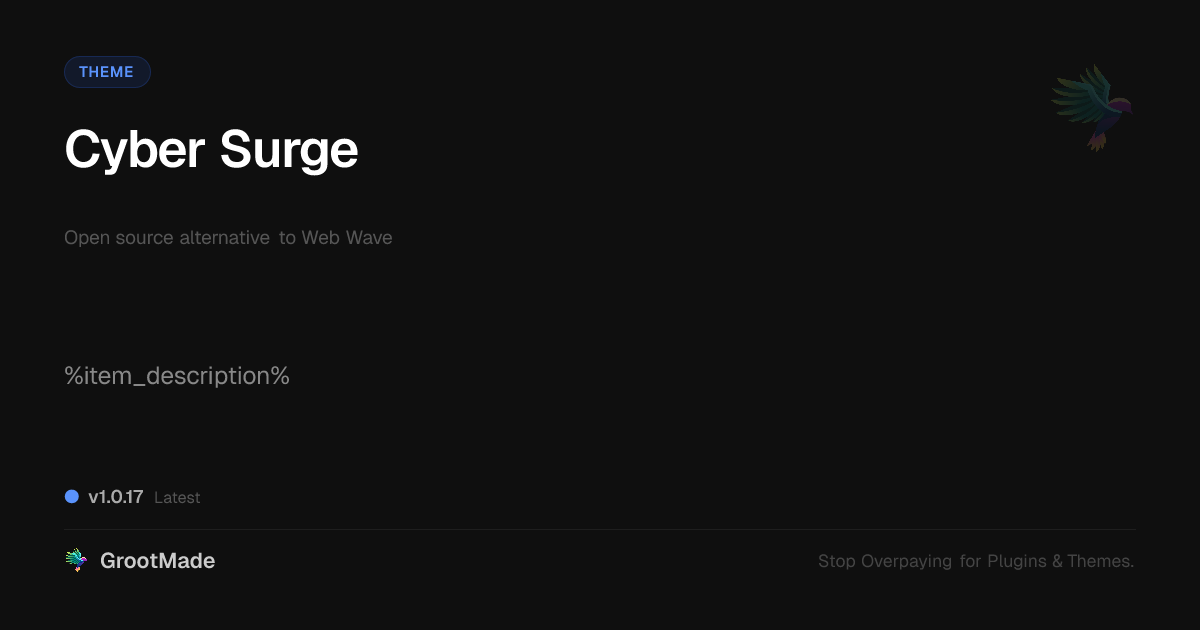Click the GrootMade brand name

[x=158, y=561]
